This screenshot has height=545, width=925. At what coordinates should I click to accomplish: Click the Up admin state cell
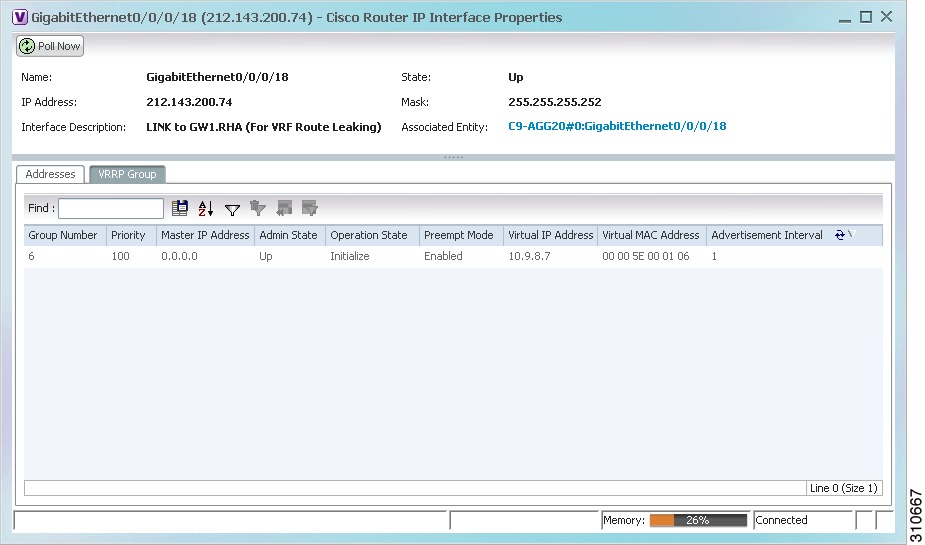(290, 257)
